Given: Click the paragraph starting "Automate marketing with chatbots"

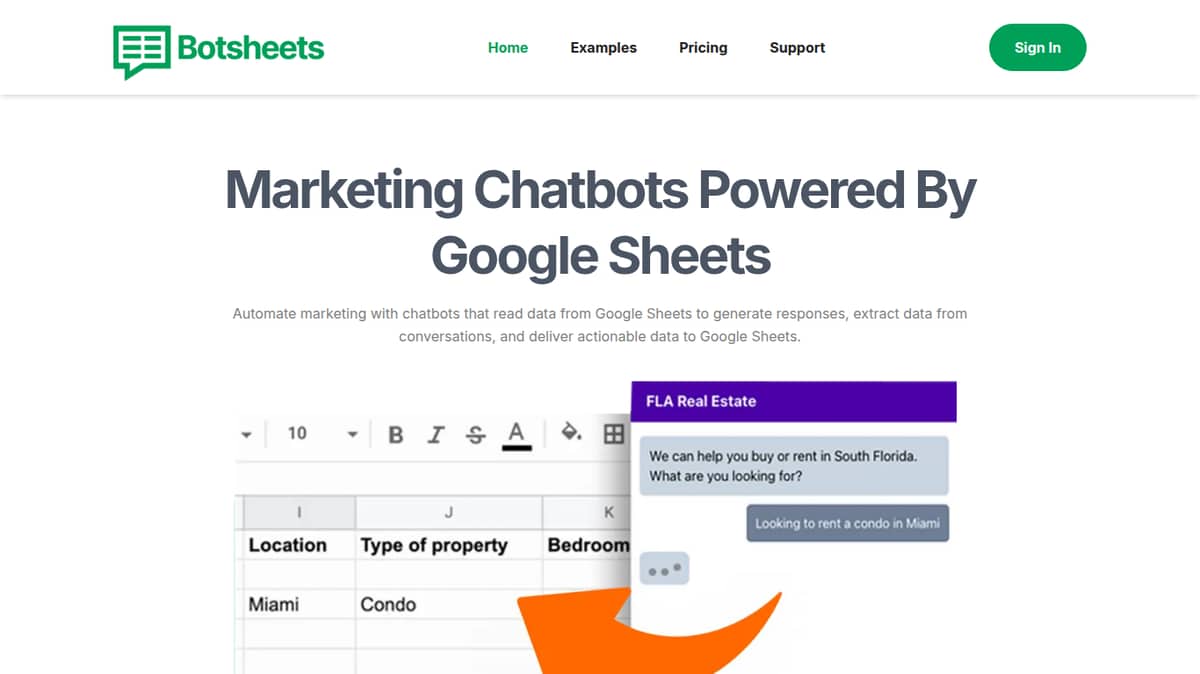Looking at the screenshot, I should click(600, 325).
